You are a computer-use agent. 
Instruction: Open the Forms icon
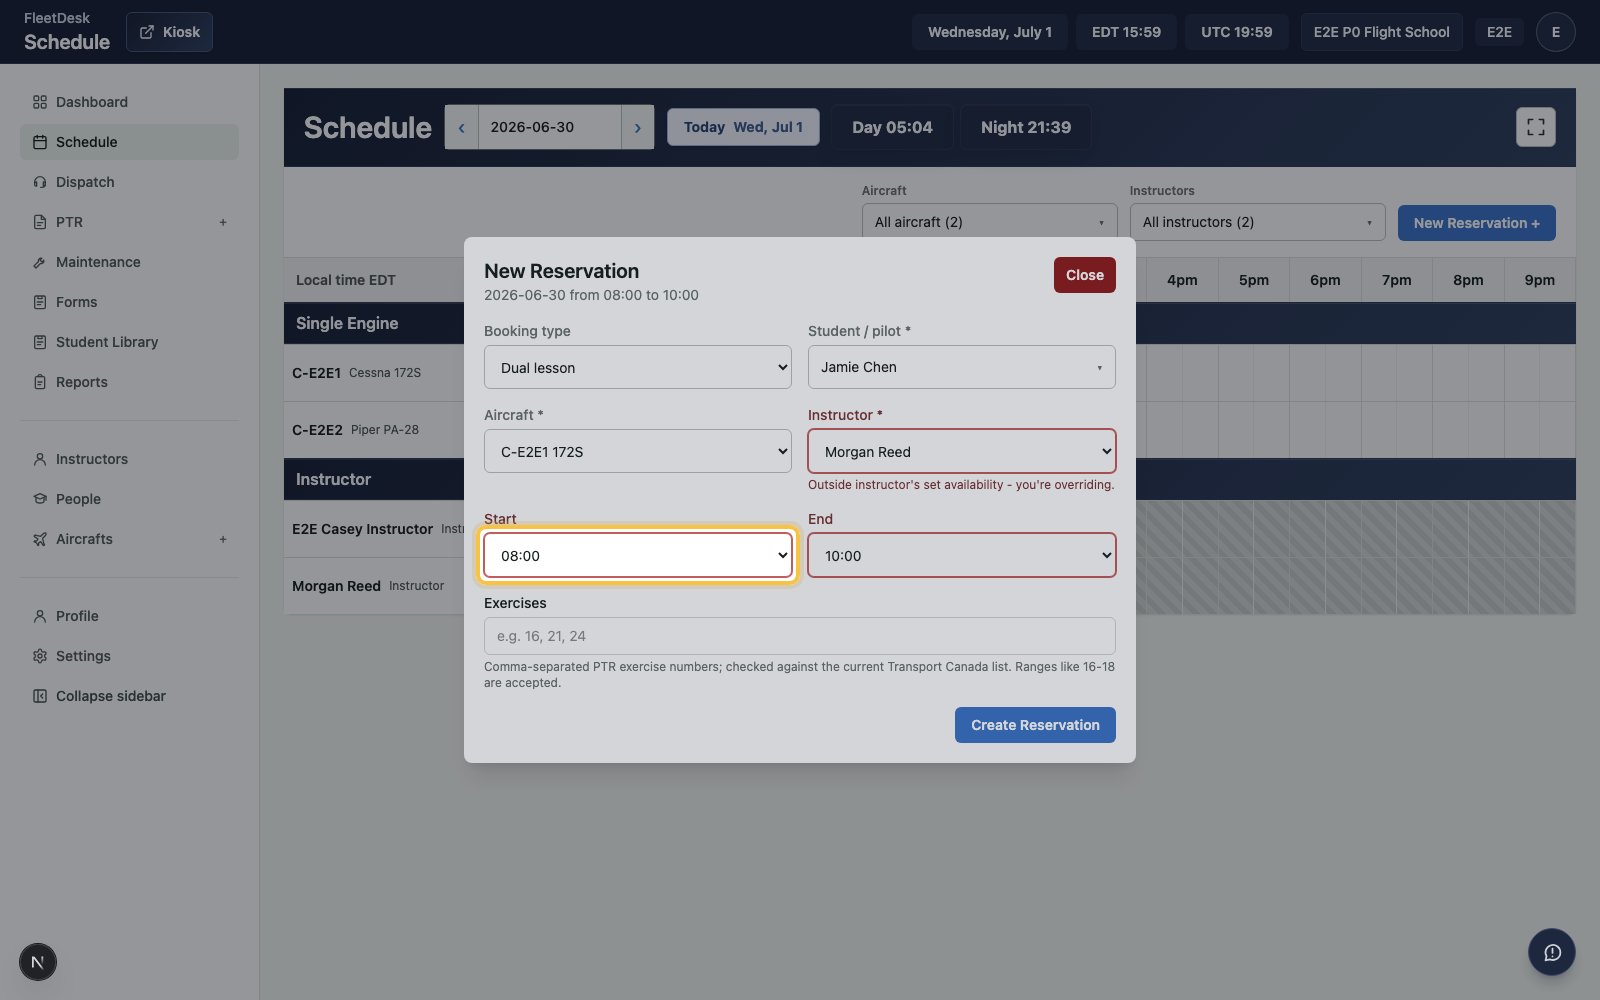point(40,302)
